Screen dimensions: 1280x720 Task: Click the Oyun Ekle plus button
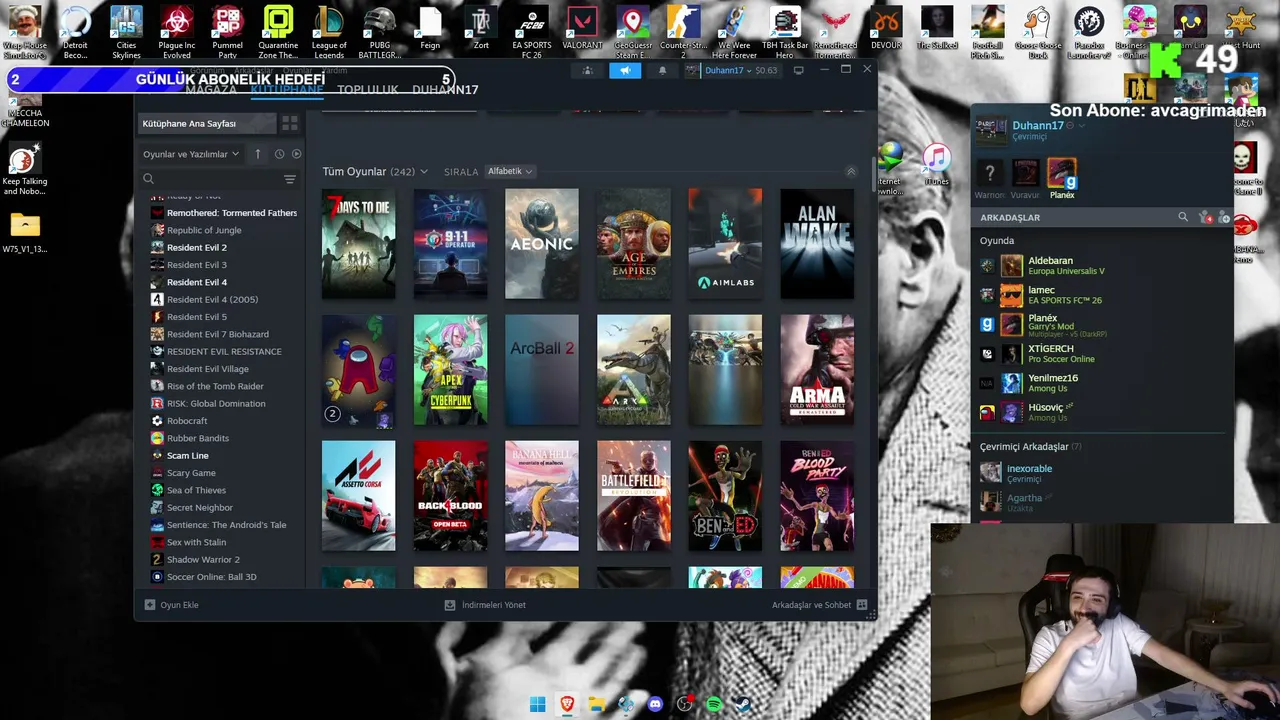tap(150, 605)
